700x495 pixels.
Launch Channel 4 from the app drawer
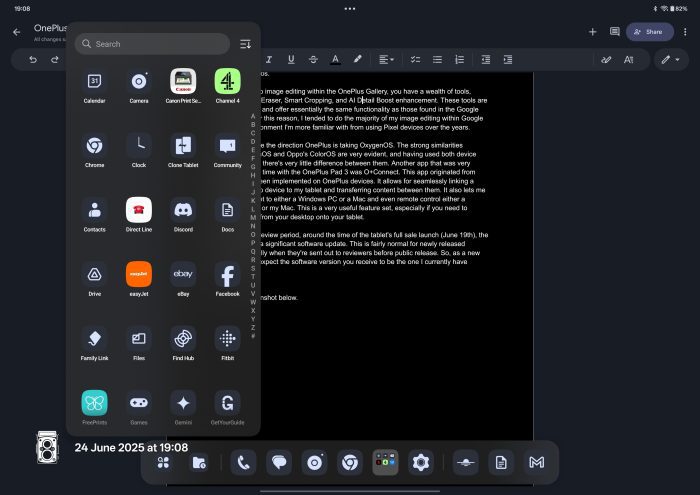click(x=227, y=81)
